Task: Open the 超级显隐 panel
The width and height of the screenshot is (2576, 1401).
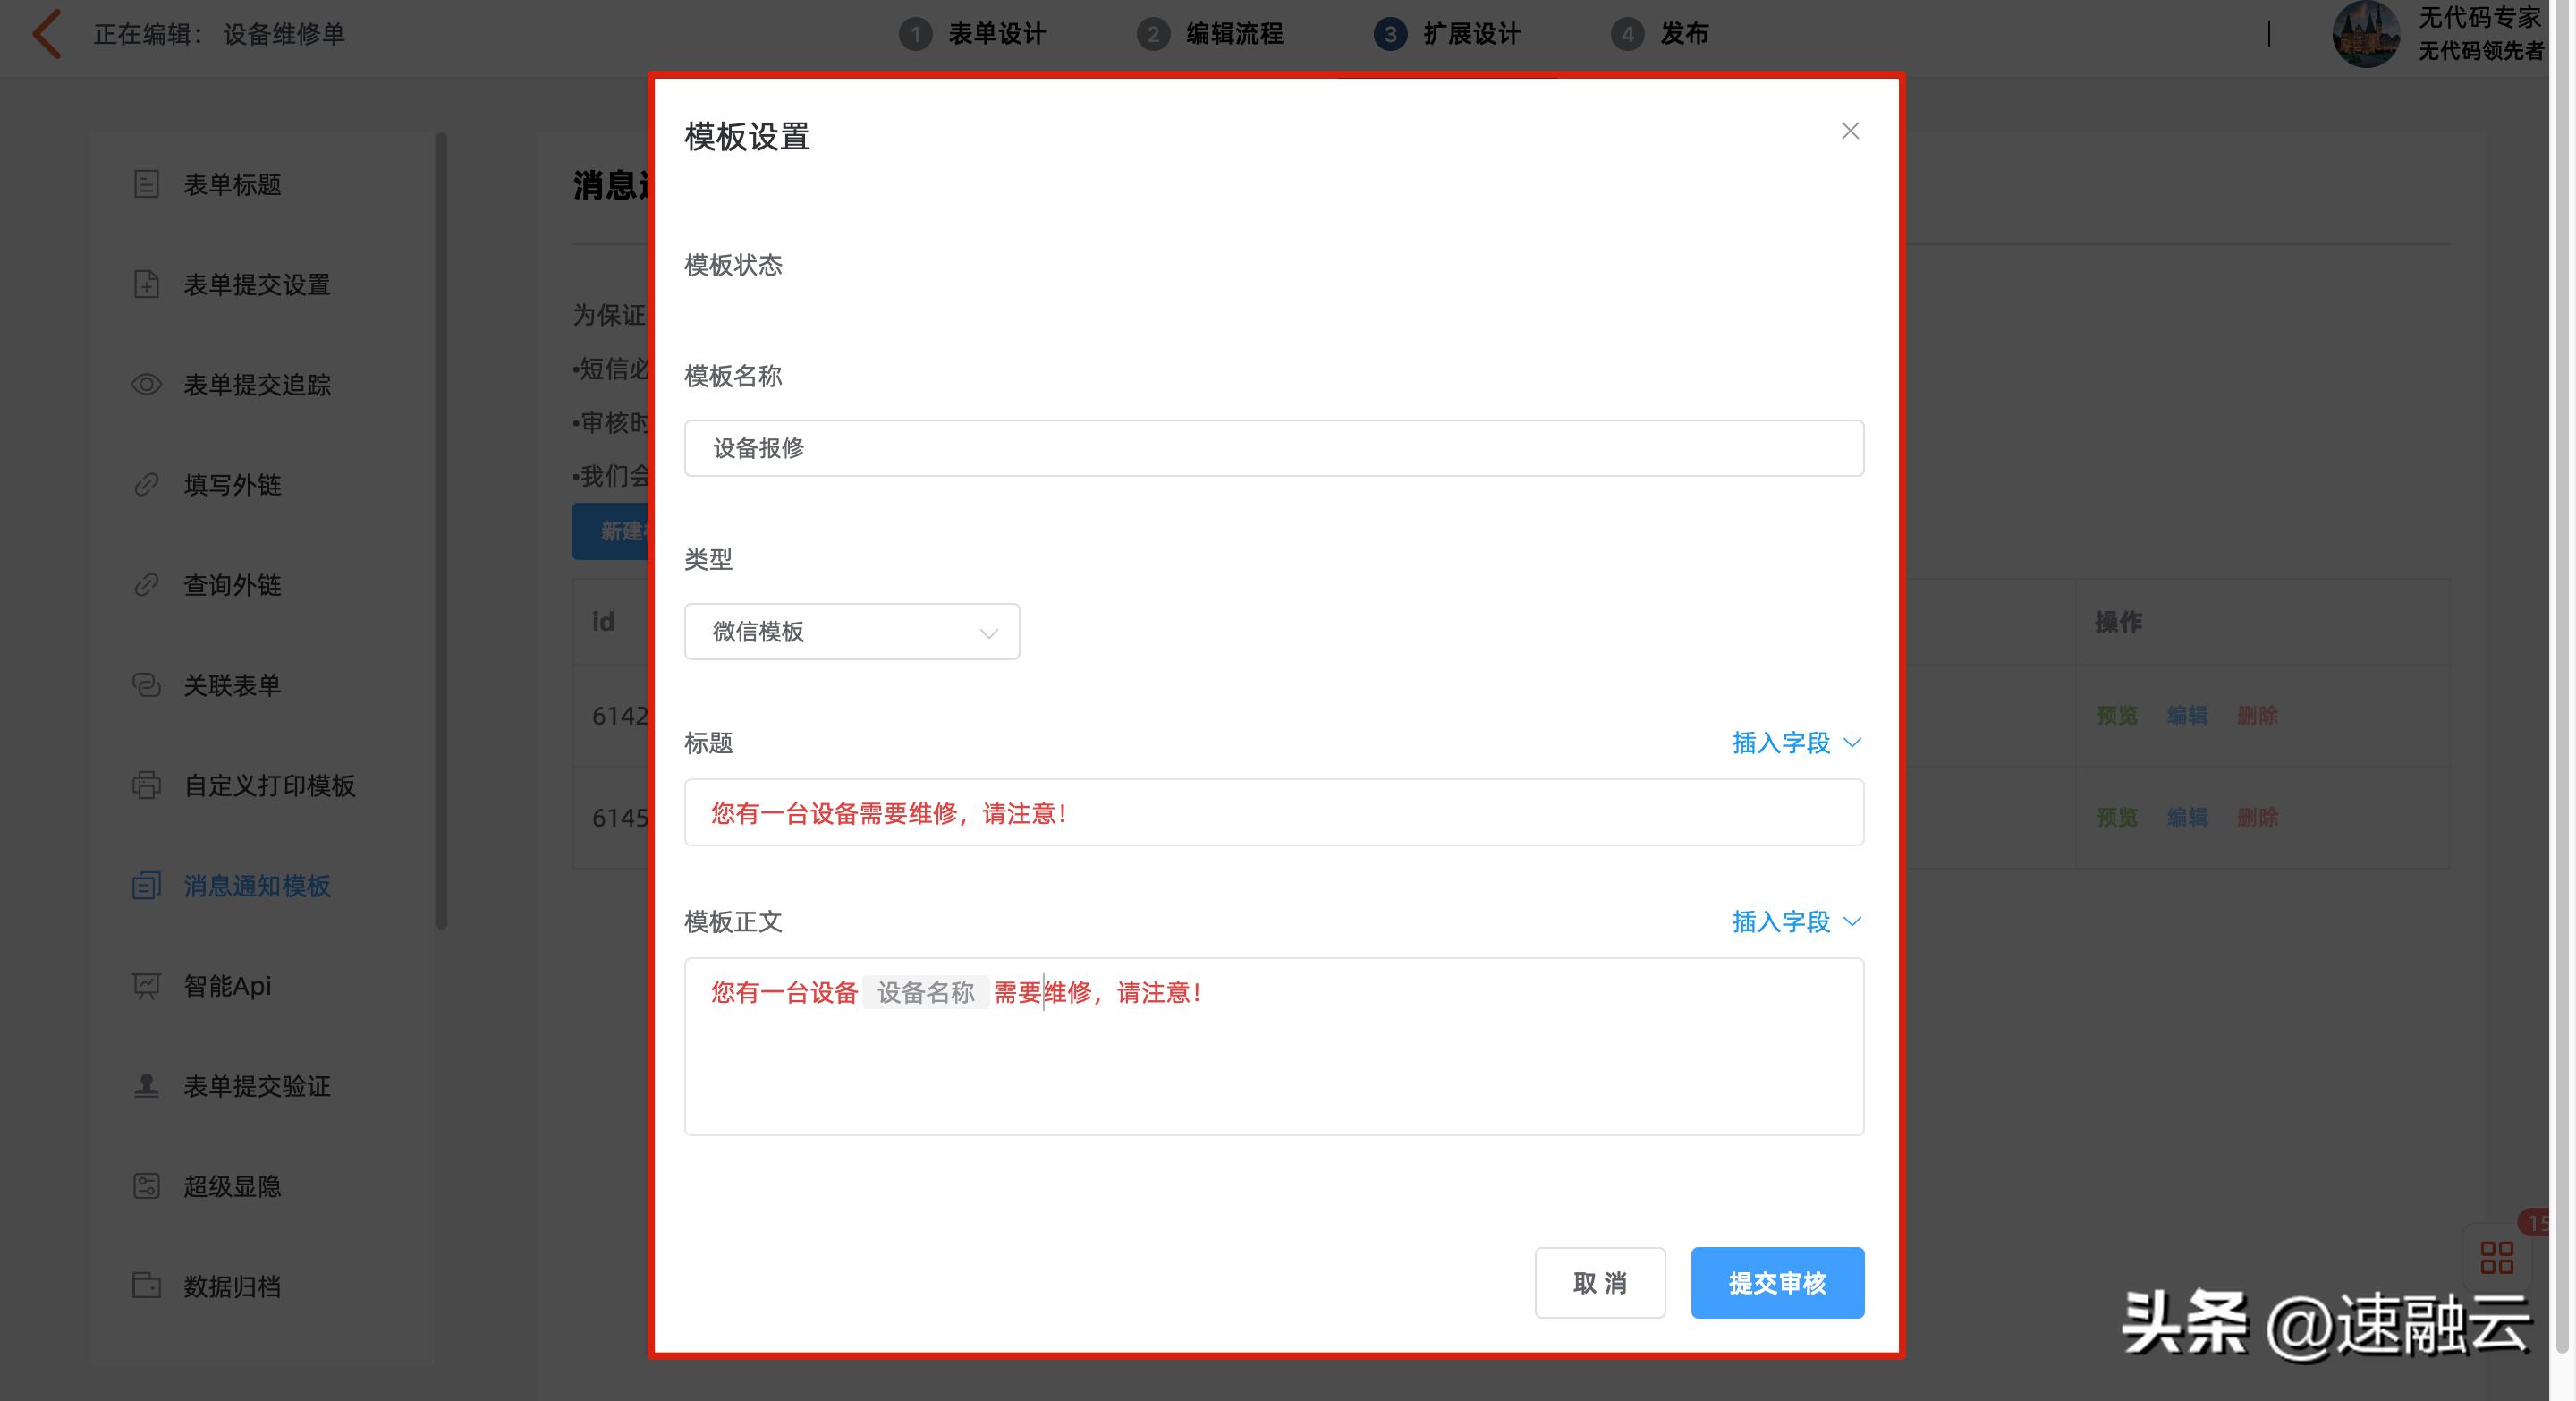Action: tap(230, 1186)
